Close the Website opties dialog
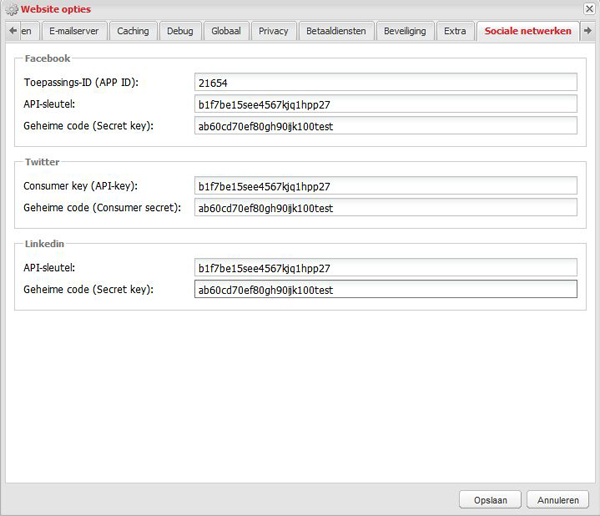Viewport: 600px width, 516px height. click(x=589, y=8)
